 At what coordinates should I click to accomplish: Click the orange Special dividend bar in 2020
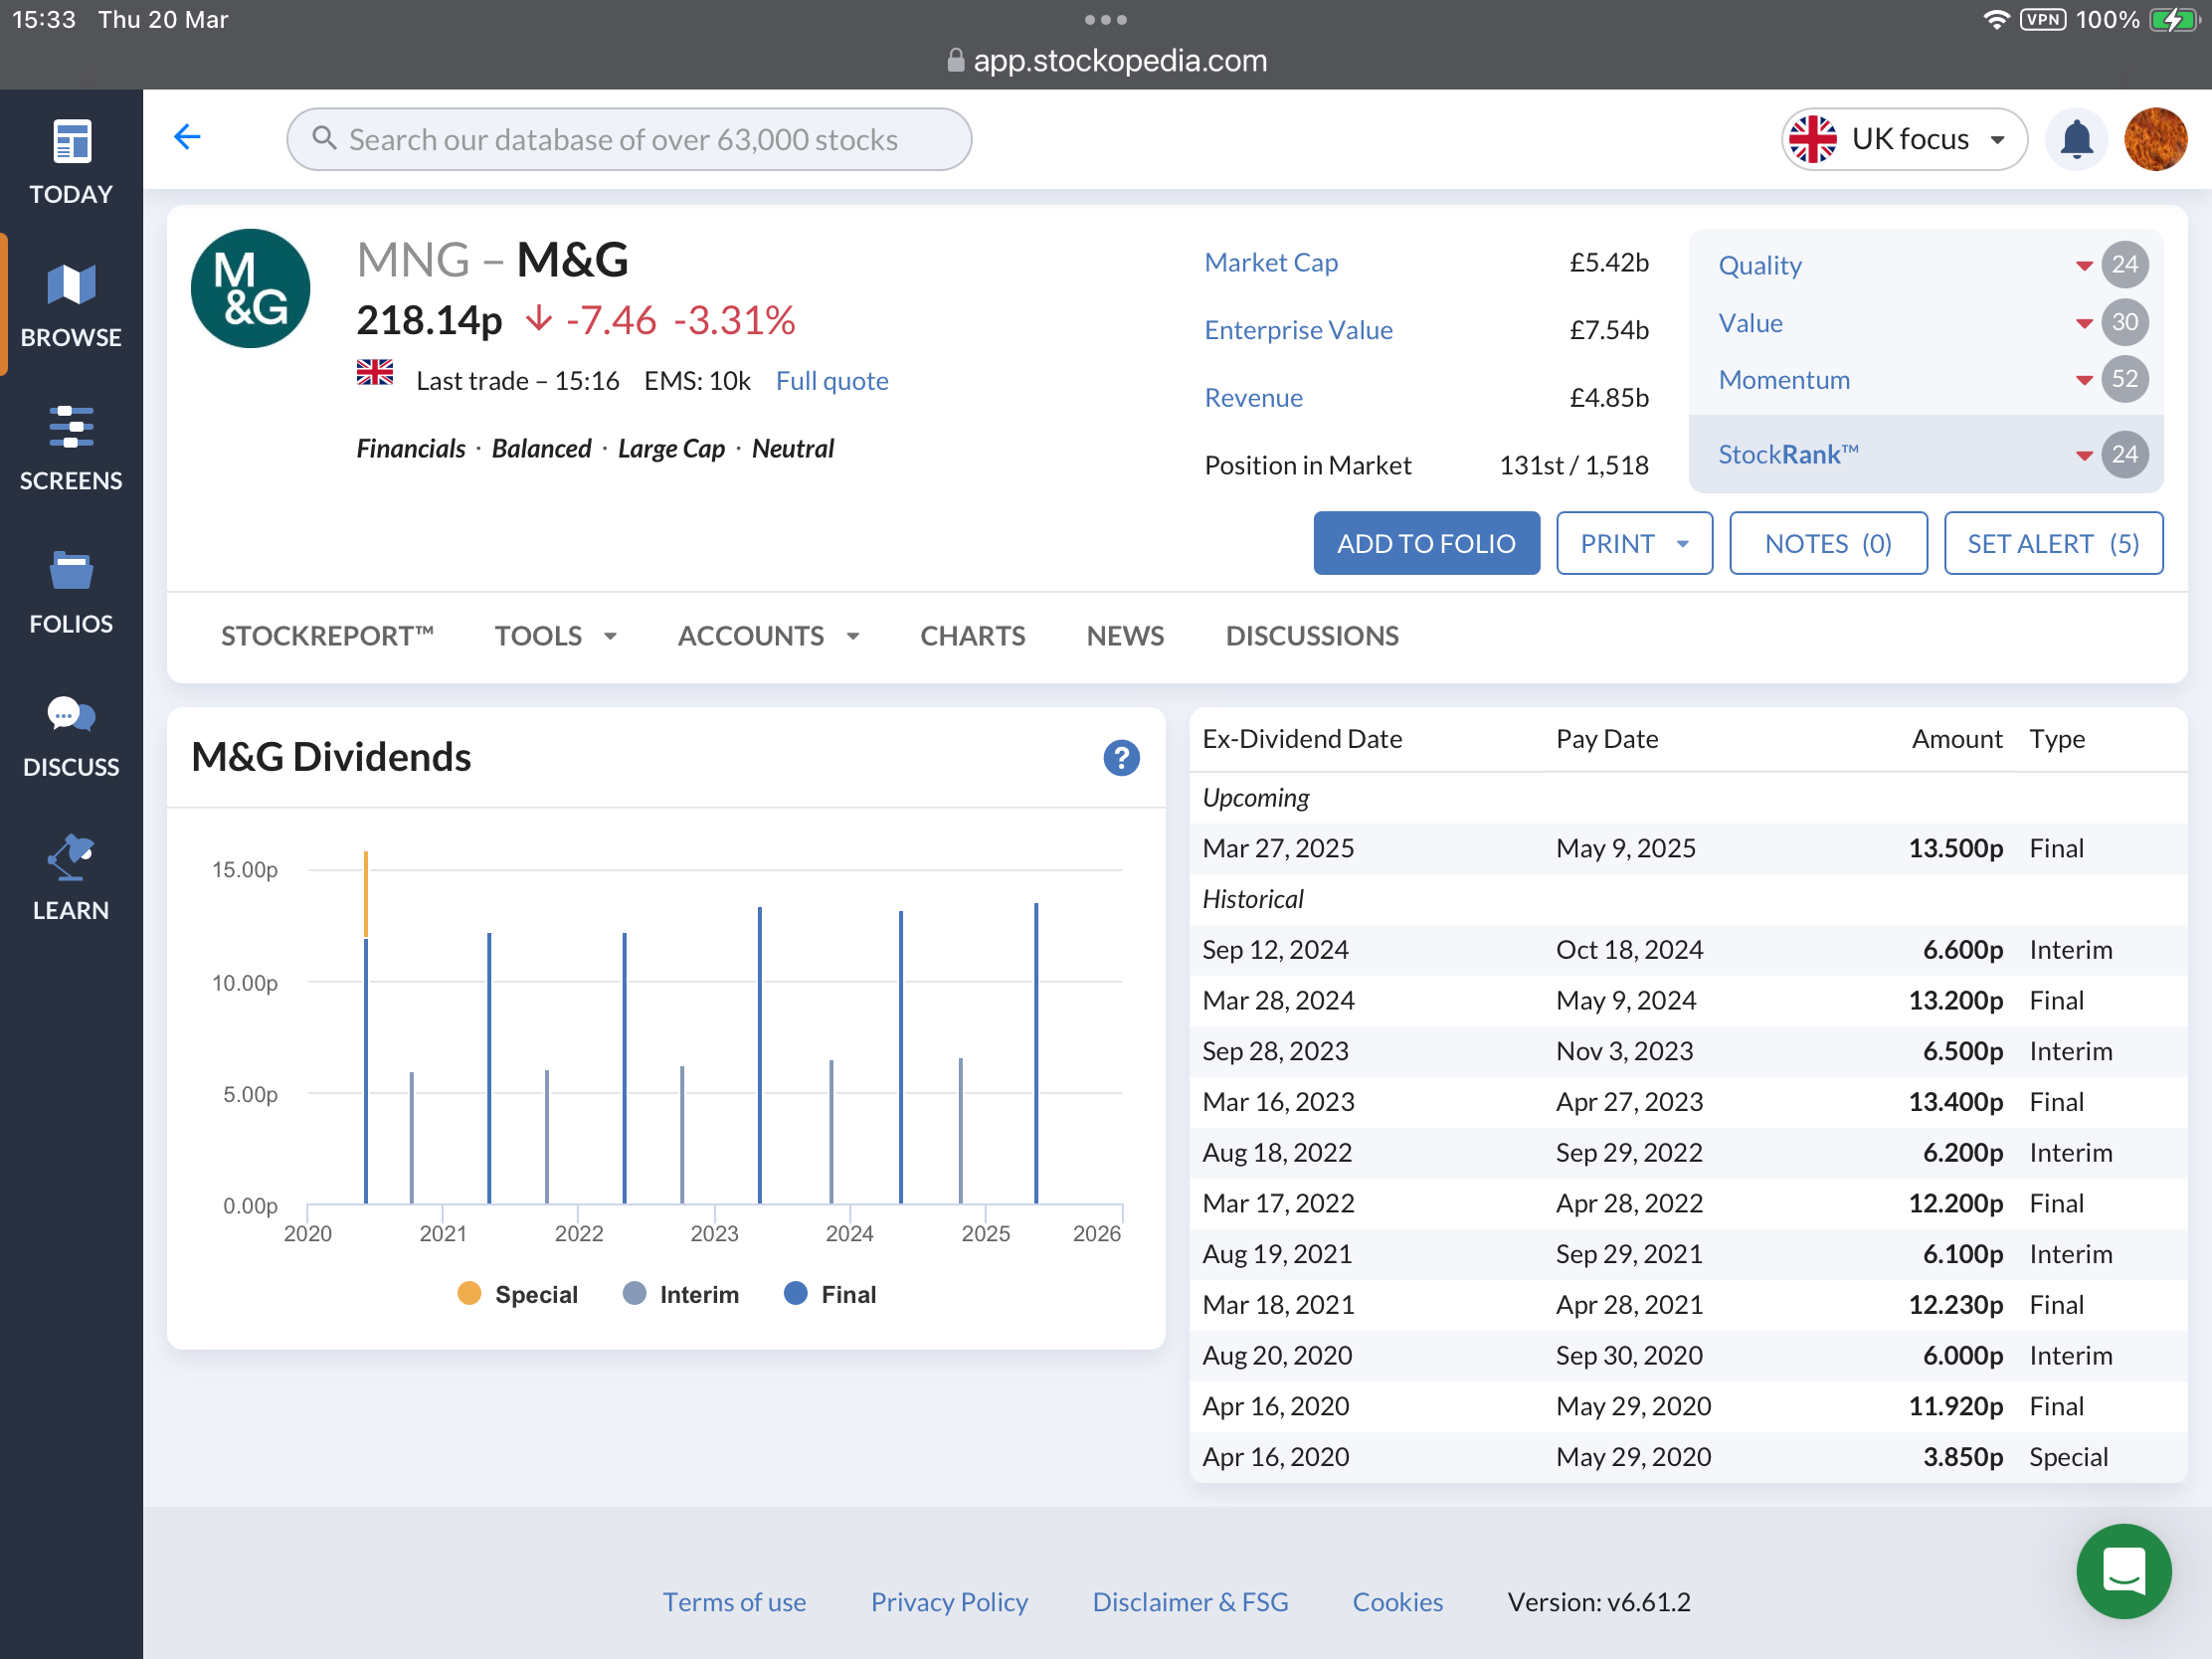(366, 893)
